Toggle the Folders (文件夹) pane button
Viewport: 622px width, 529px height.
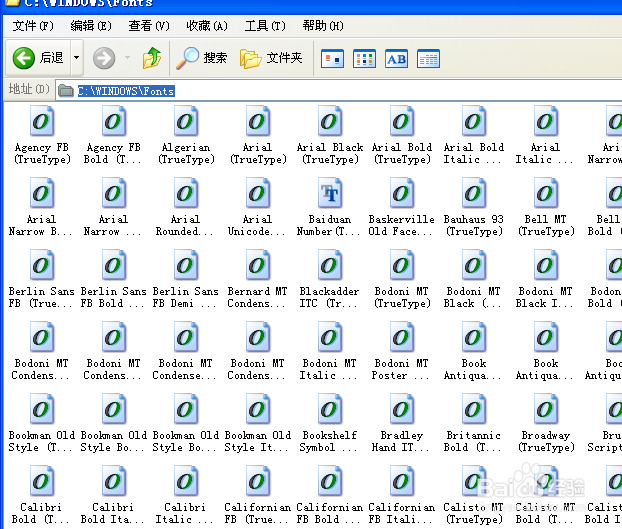pyautogui.click(x=271, y=58)
